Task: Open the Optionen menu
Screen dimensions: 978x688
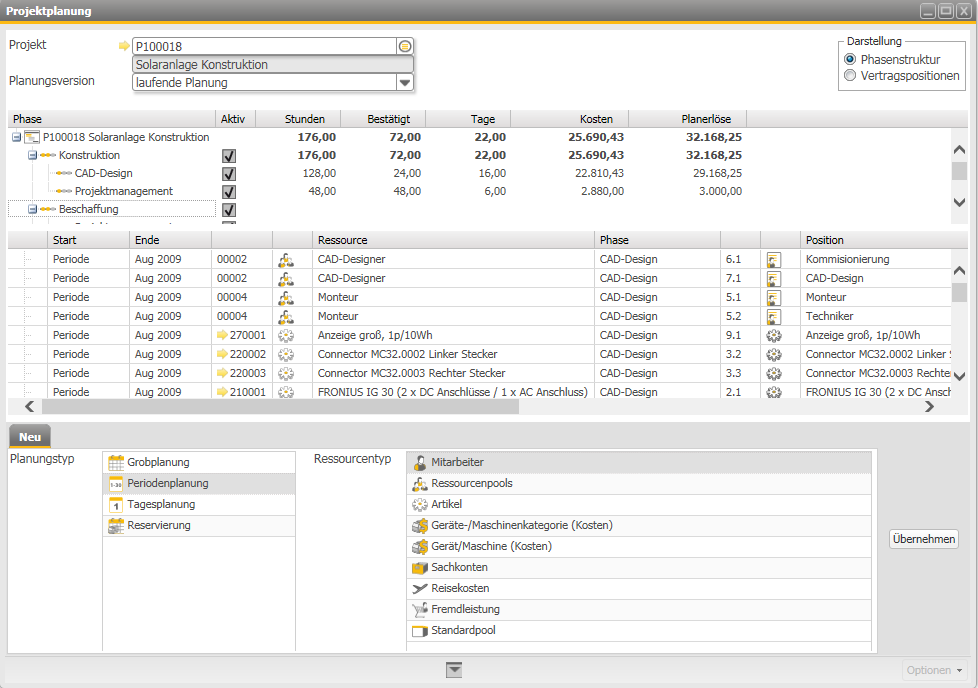Action: point(932,670)
